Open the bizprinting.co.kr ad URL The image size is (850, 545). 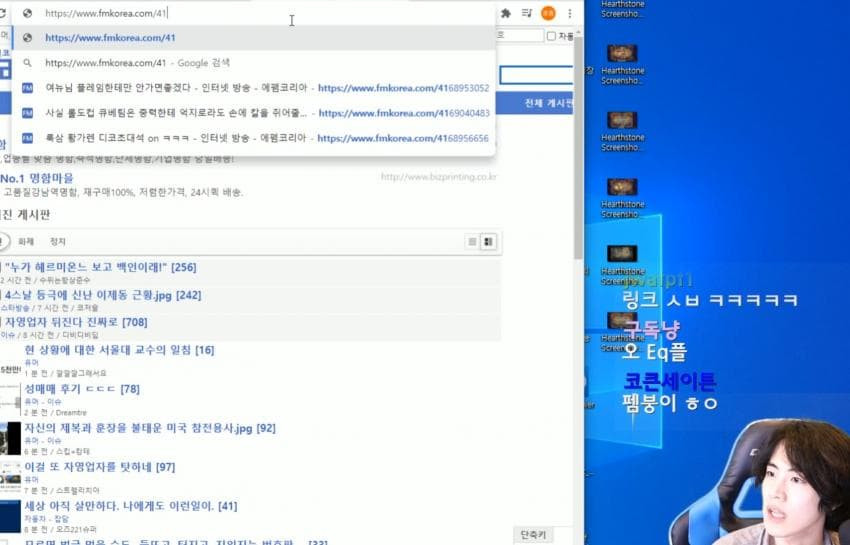(438, 177)
